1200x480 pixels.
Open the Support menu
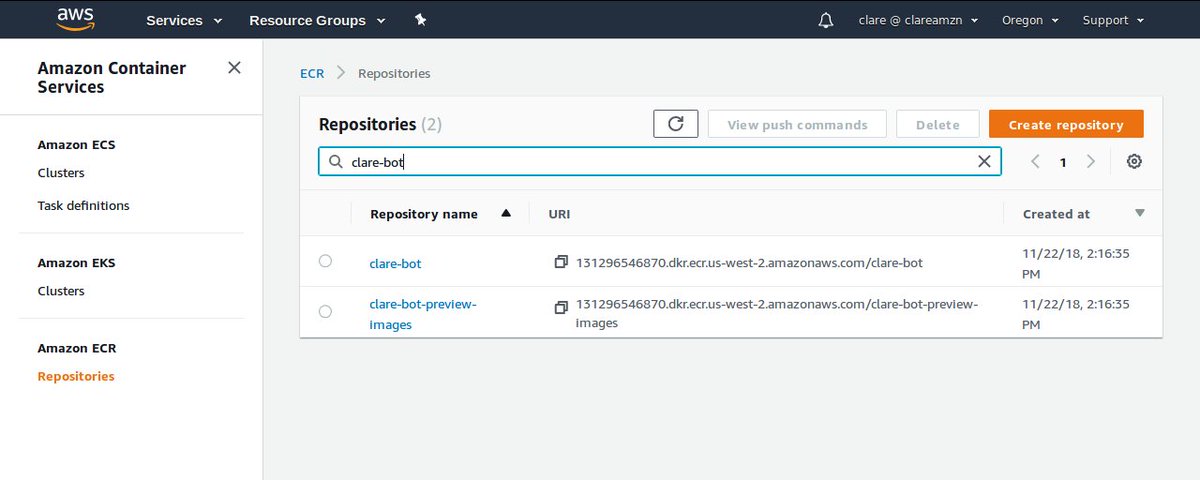(1113, 20)
